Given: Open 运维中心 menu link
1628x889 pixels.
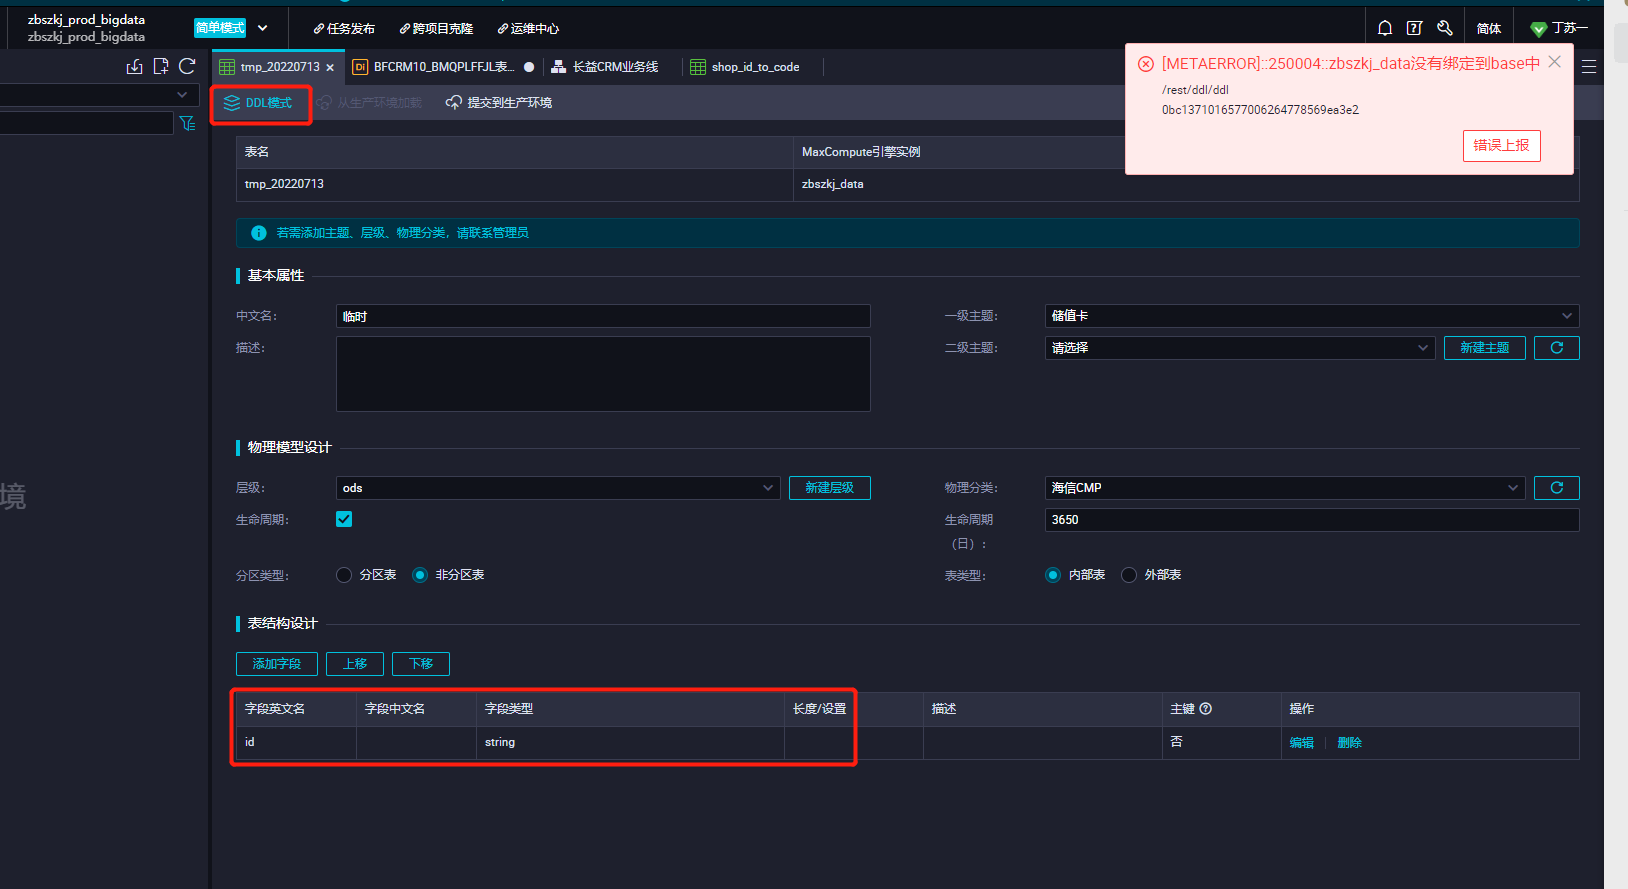Looking at the screenshot, I should [x=528, y=28].
